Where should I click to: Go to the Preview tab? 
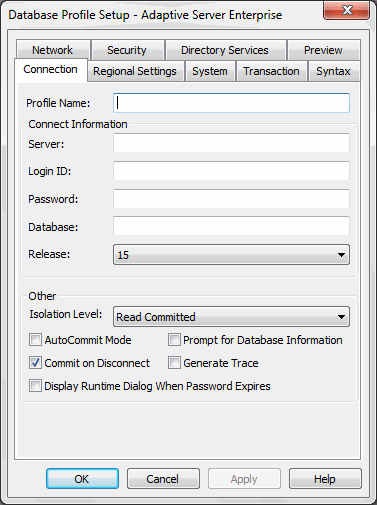pyautogui.click(x=323, y=50)
